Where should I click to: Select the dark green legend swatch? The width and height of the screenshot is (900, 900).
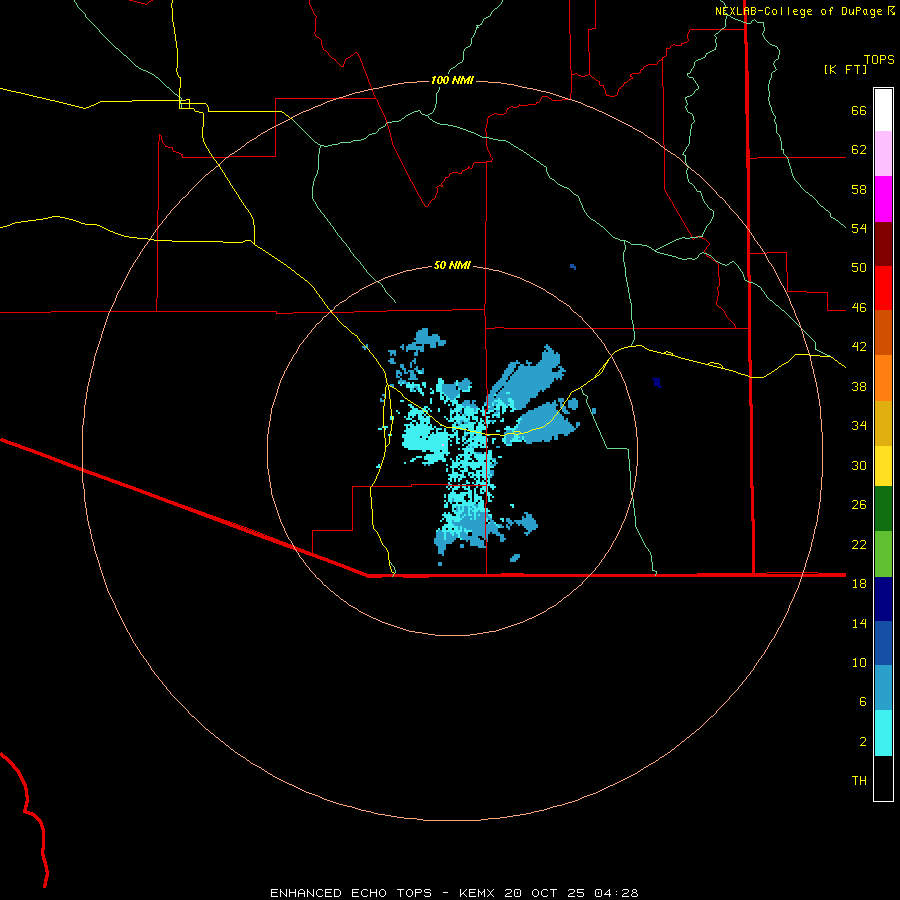[883, 509]
